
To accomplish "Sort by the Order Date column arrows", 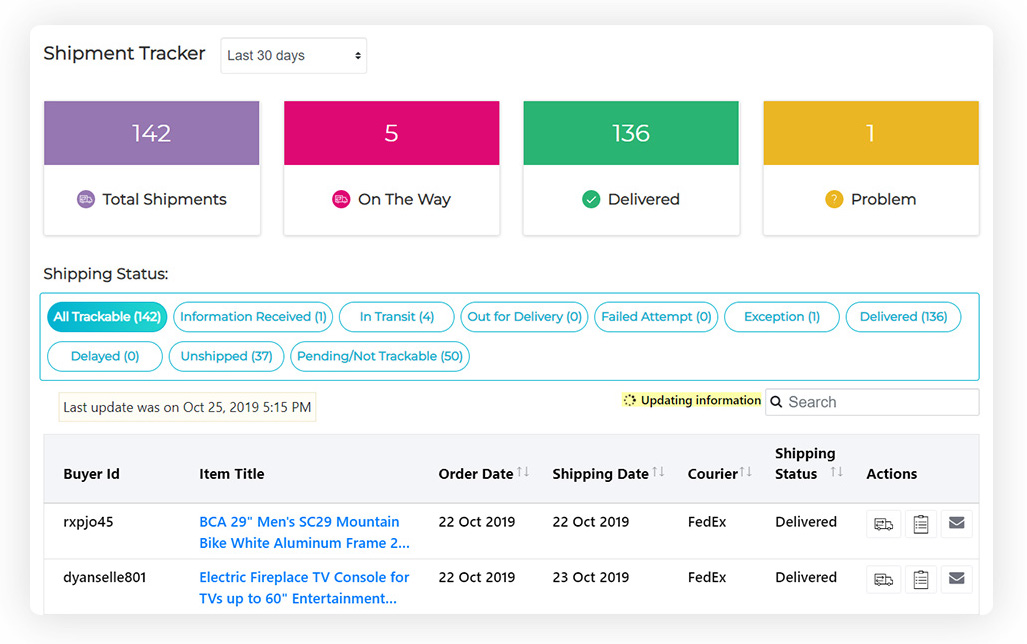I will [x=524, y=473].
